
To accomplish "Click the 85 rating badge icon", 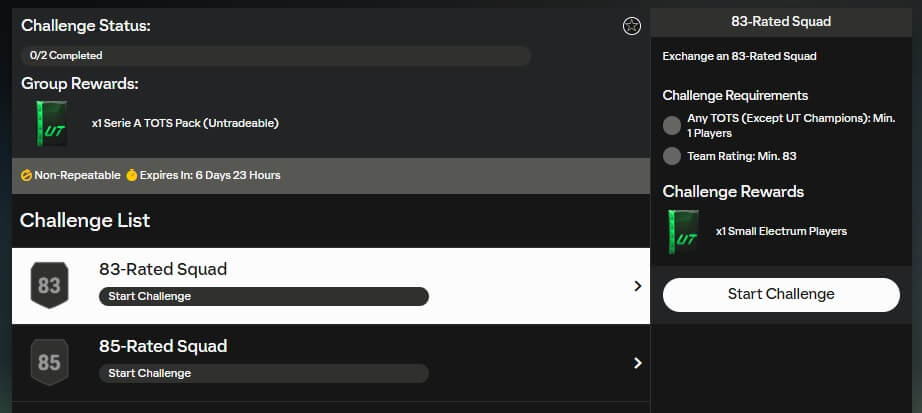I will (49, 363).
